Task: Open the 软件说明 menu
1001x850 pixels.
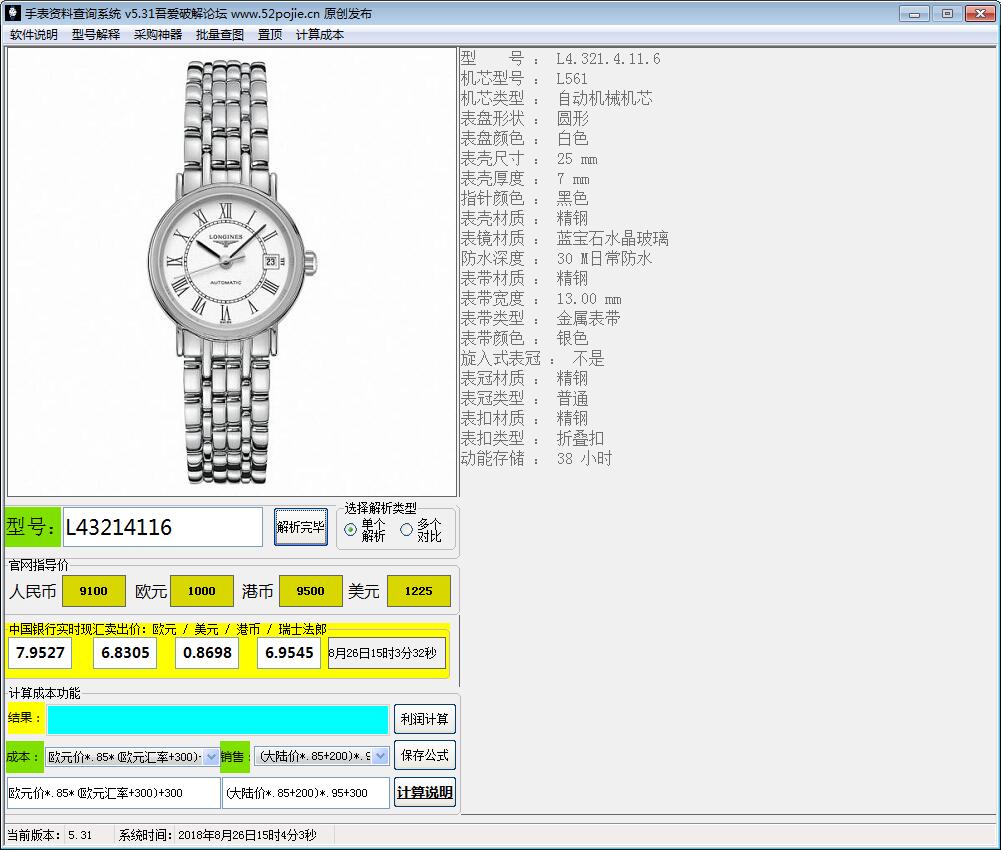Action: [x=34, y=34]
